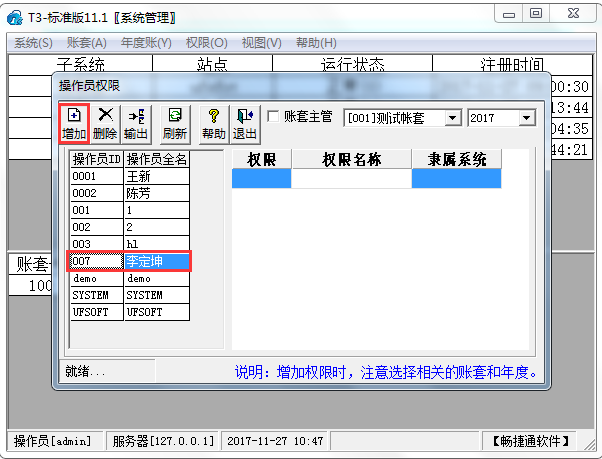The height and width of the screenshot is (459, 602).
Task: Toggle the 账套主管 checkbox
Action: [x=273, y=116]
